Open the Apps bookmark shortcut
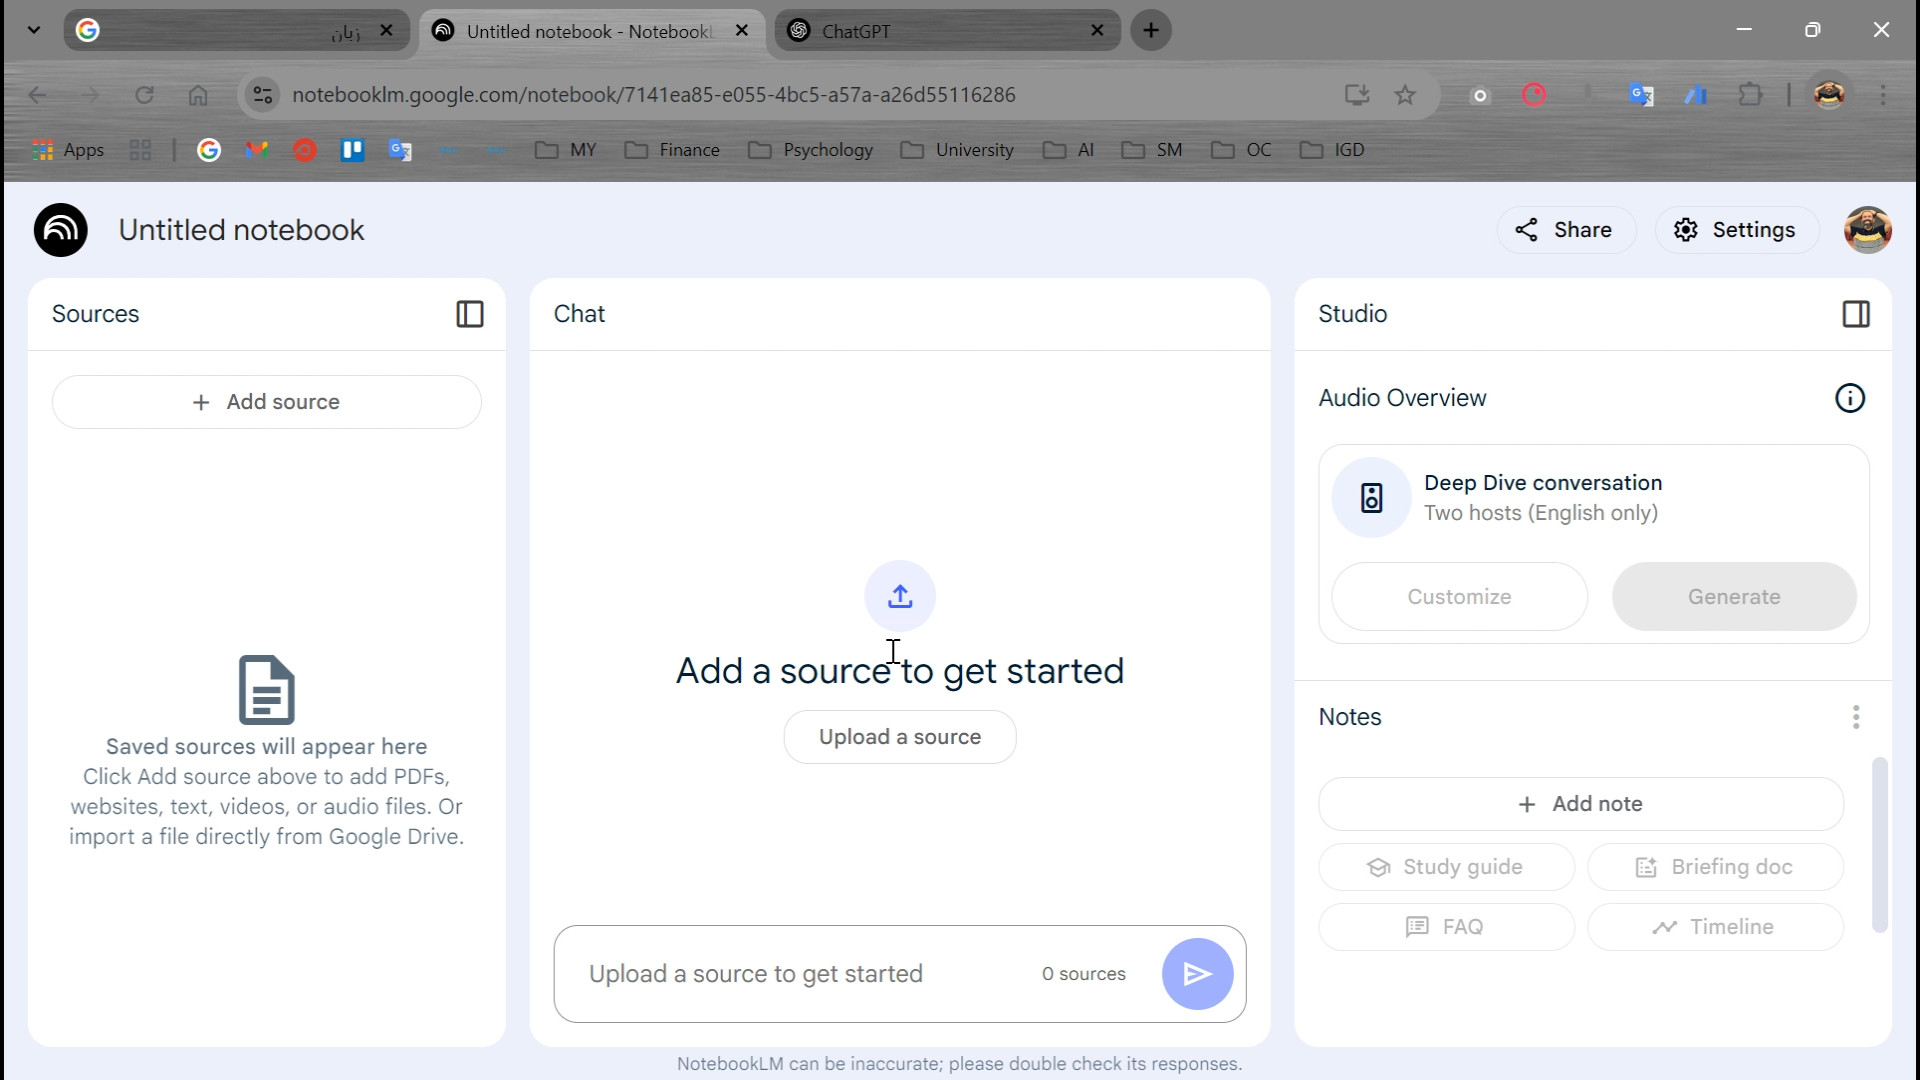The height and width of the screenshot is (1080, 1920). pos(68,150)
